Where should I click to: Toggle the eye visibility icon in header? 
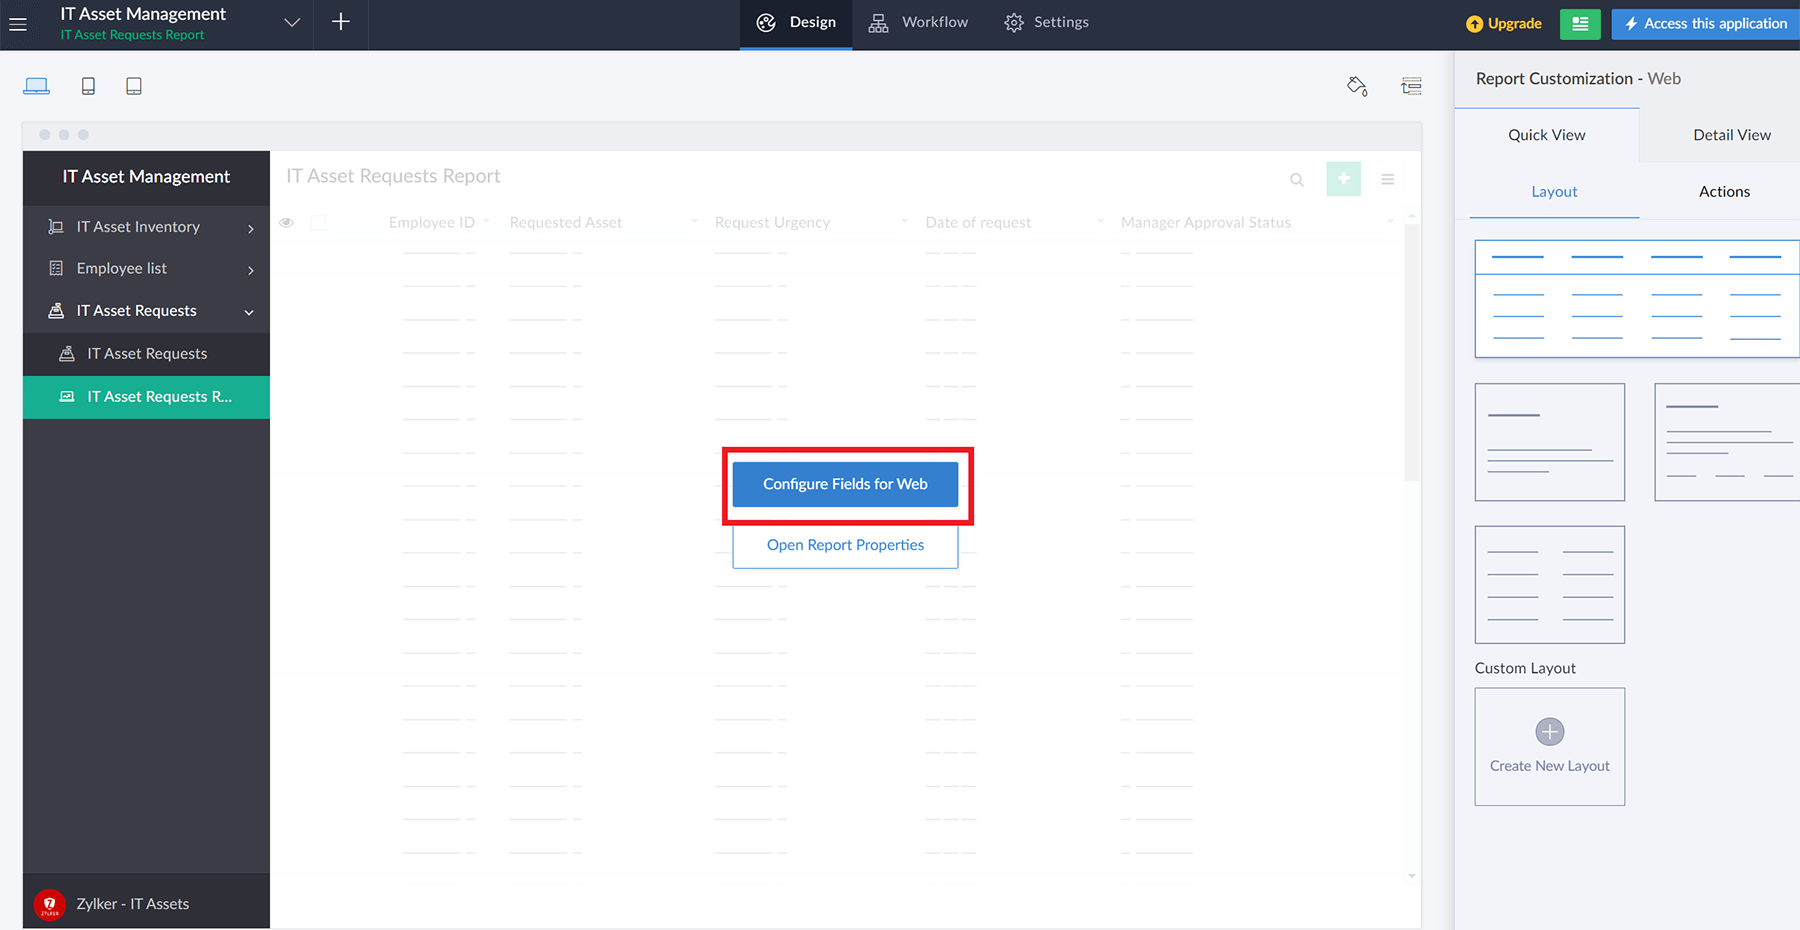point(286,222)
